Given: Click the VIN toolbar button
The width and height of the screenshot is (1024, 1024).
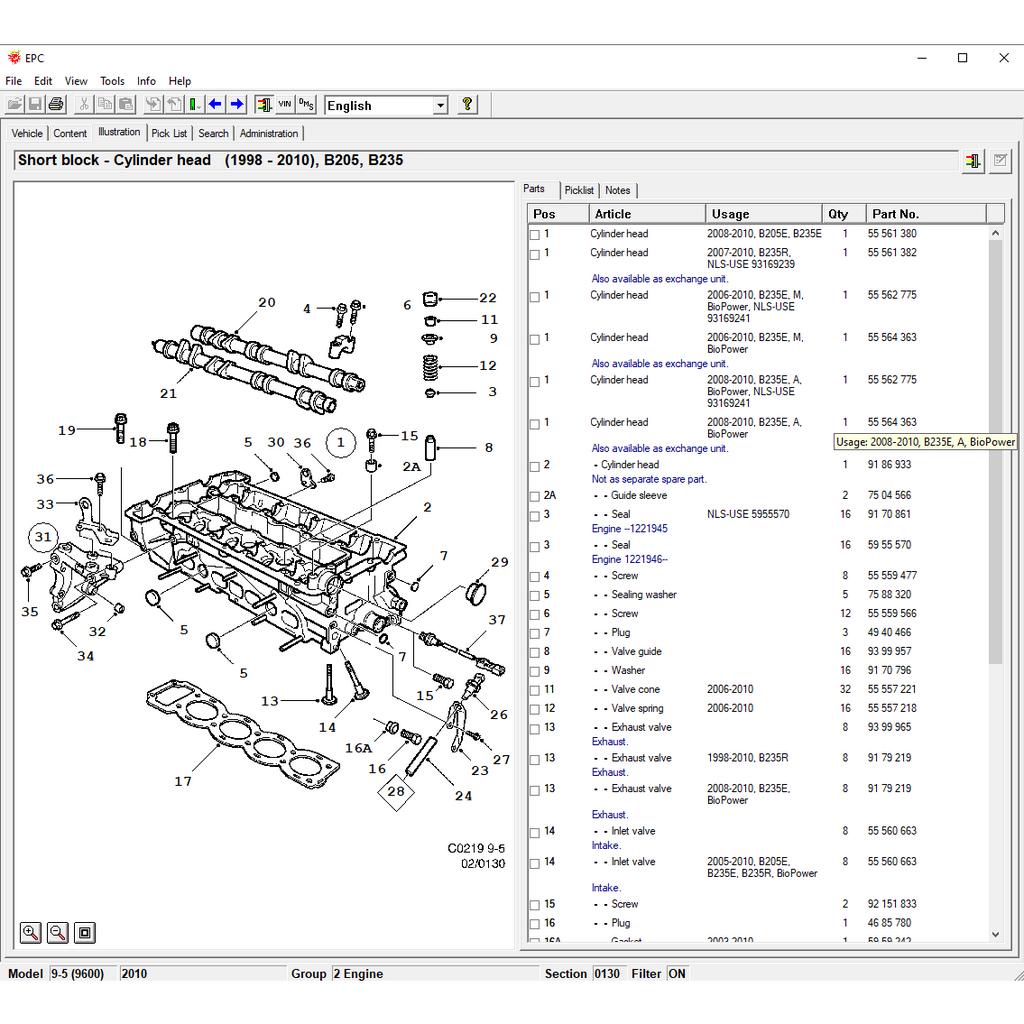Looking at the screenshot, I should [x=285, y=104].
